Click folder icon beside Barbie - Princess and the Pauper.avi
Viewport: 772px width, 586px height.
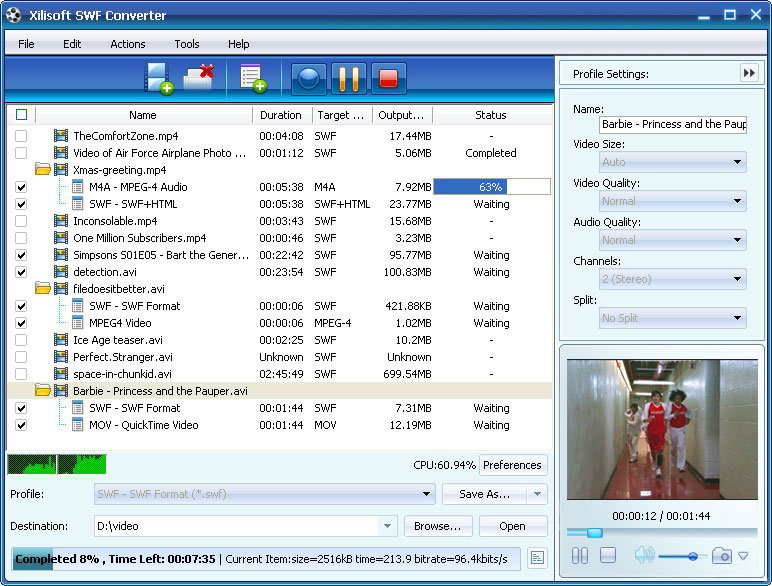point(43,391)
